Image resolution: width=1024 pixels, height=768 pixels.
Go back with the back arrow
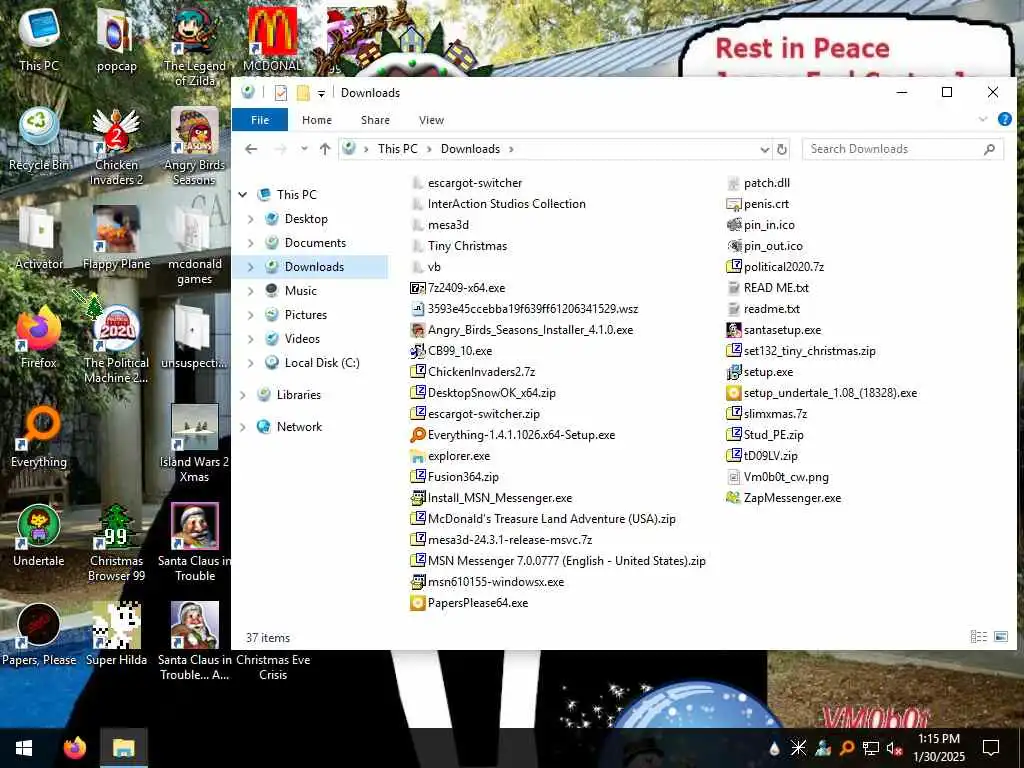(251, 149)
